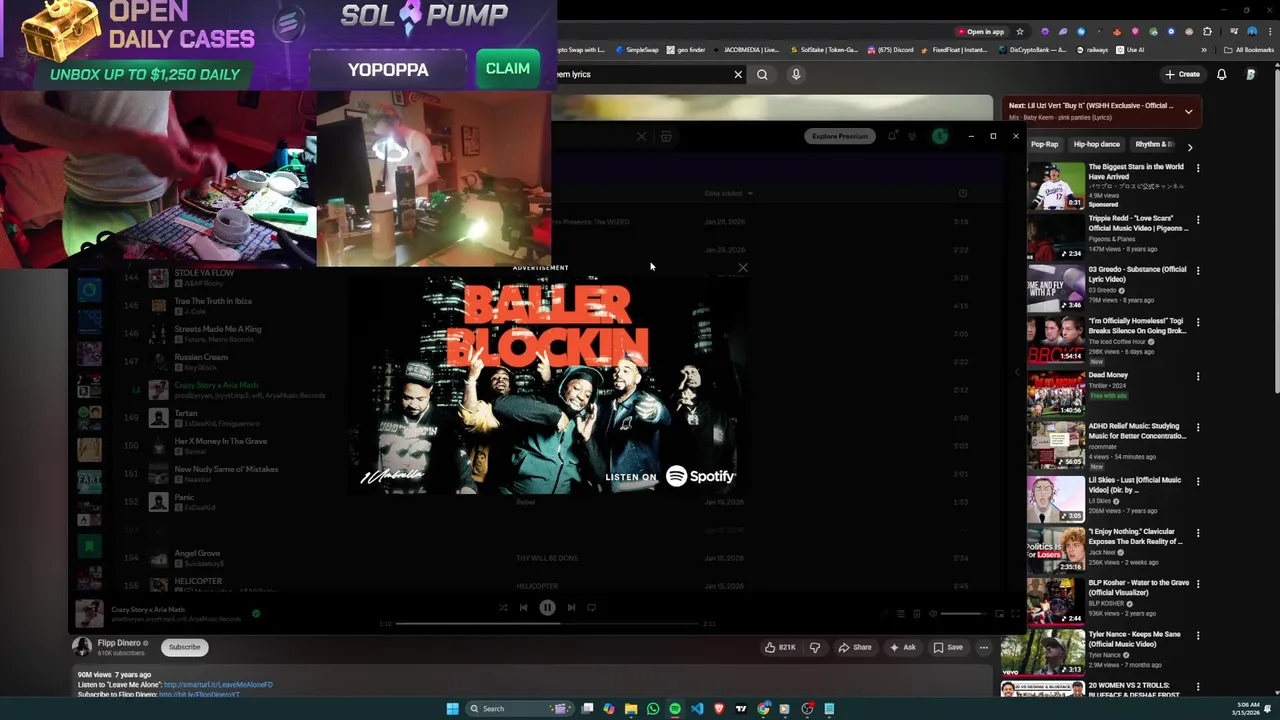
Task: Open the smarturl.it/LeaveMeAloneFD link
Action: 218,685
